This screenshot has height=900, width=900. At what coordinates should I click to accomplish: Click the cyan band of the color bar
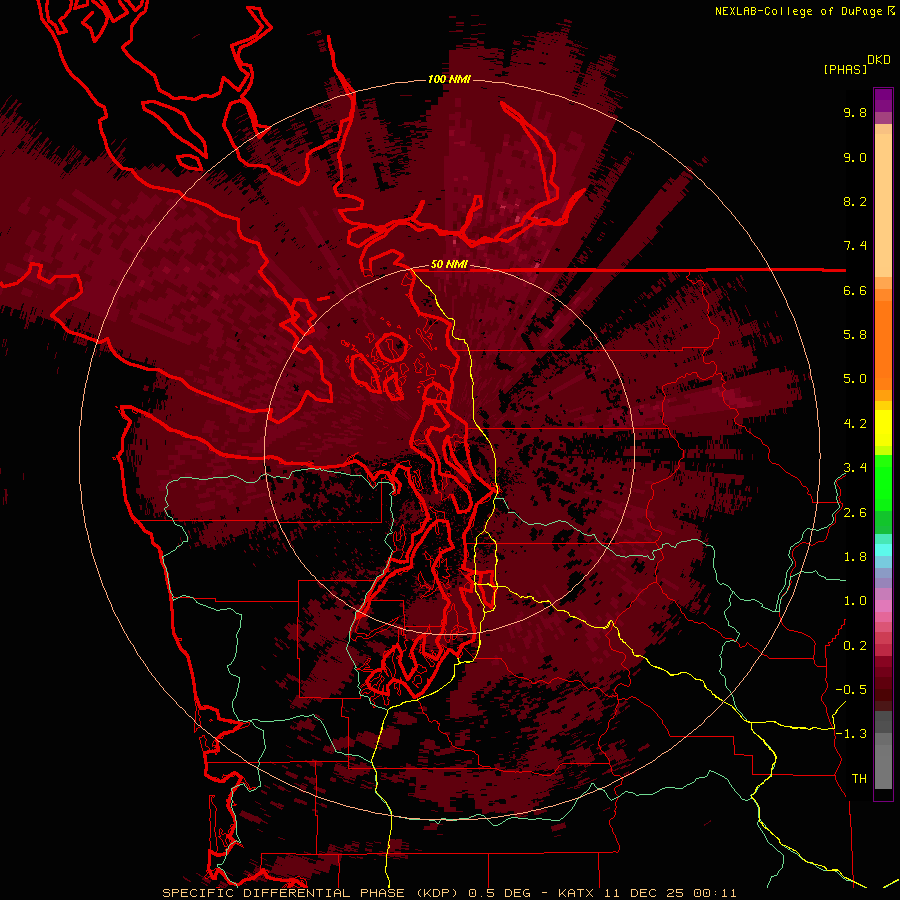point(883,550)
